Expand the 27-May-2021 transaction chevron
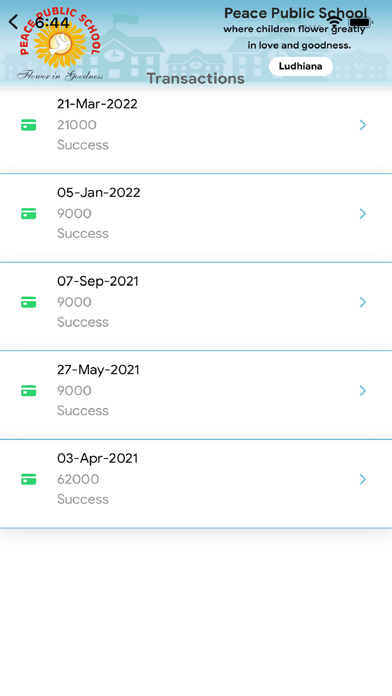The width and height of the screenshot is (392, 696). [x=363, y=391]
